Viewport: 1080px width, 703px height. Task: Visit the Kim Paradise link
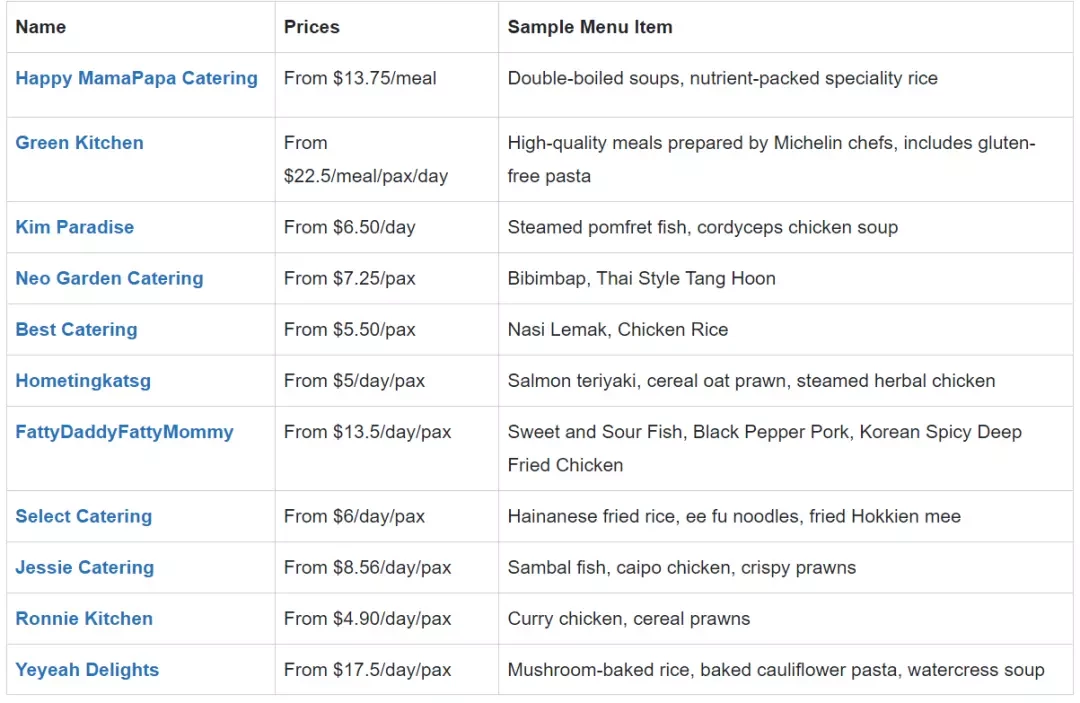pos(74,227)
